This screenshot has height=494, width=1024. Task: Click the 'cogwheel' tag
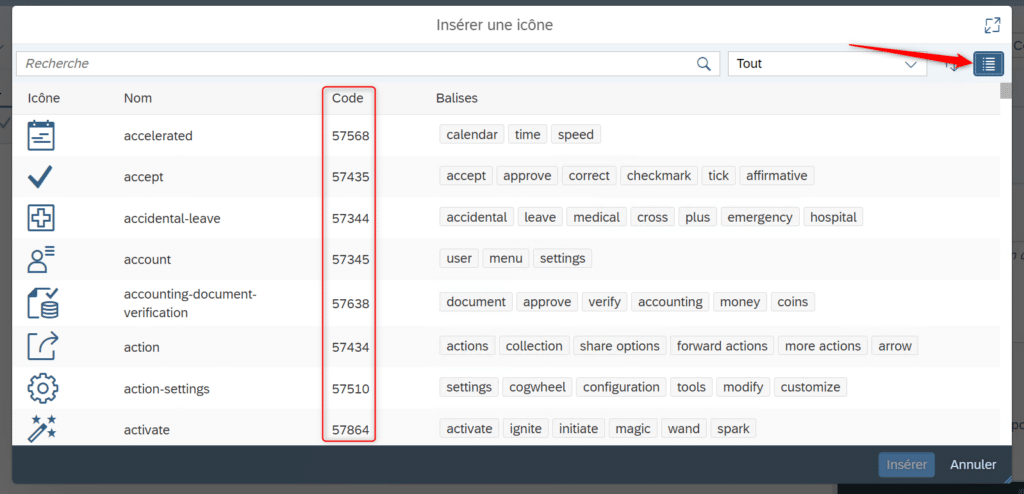[x=537, y=387]
